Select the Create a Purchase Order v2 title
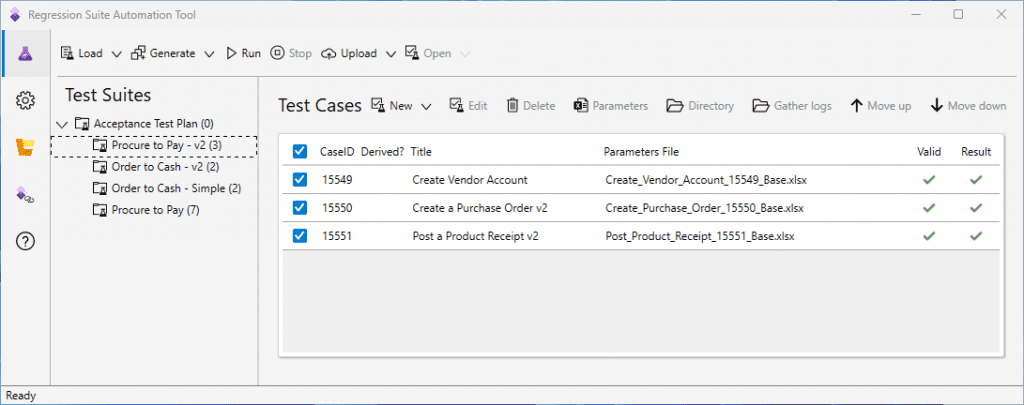 (x=480, y=208)
